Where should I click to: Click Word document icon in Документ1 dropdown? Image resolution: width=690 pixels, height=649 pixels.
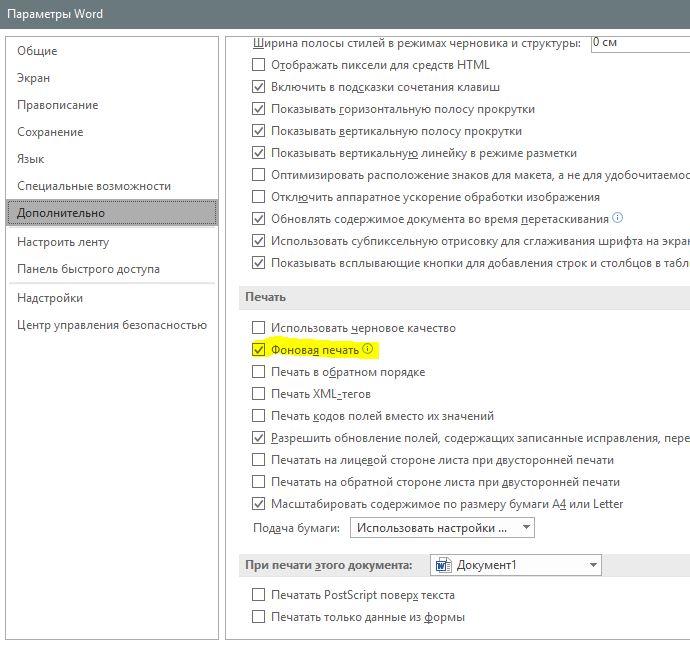coord(443,565)
